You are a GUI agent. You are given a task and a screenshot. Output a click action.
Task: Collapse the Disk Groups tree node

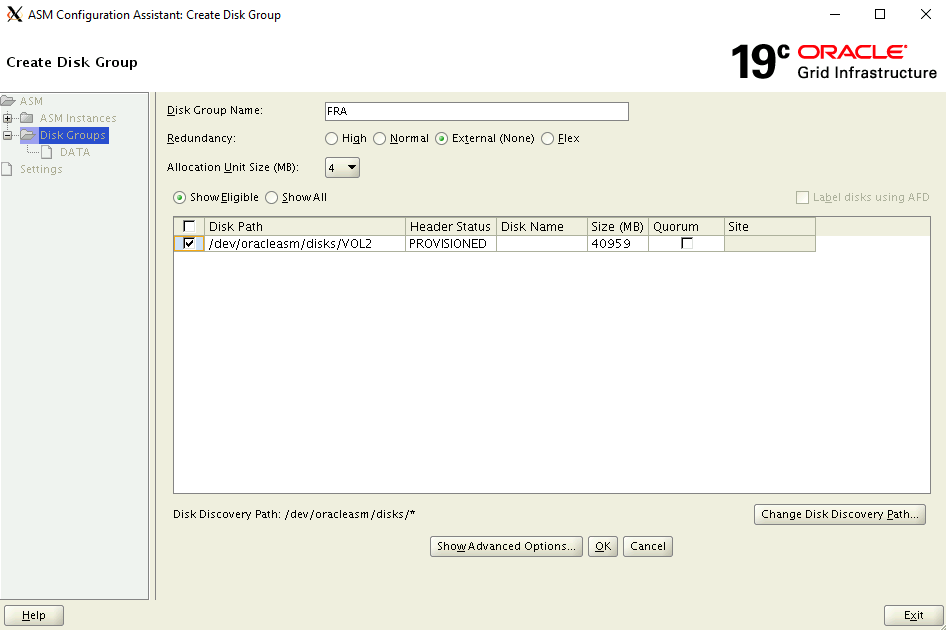tap(7, 135)
